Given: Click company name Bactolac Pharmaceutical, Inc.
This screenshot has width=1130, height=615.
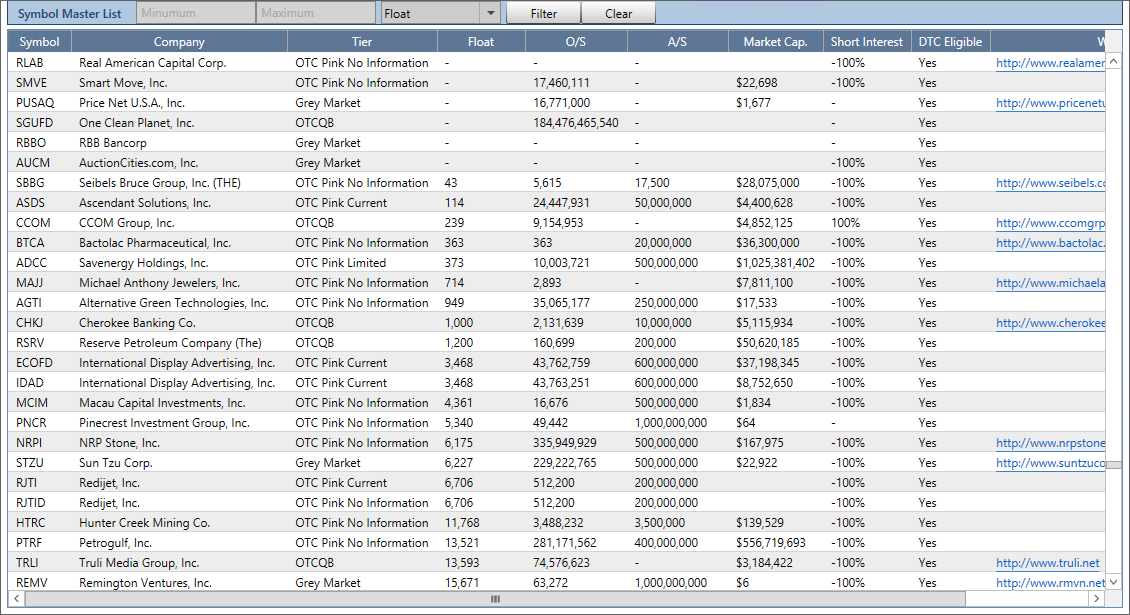Looking at the screenshot, I should coord(155,243).
